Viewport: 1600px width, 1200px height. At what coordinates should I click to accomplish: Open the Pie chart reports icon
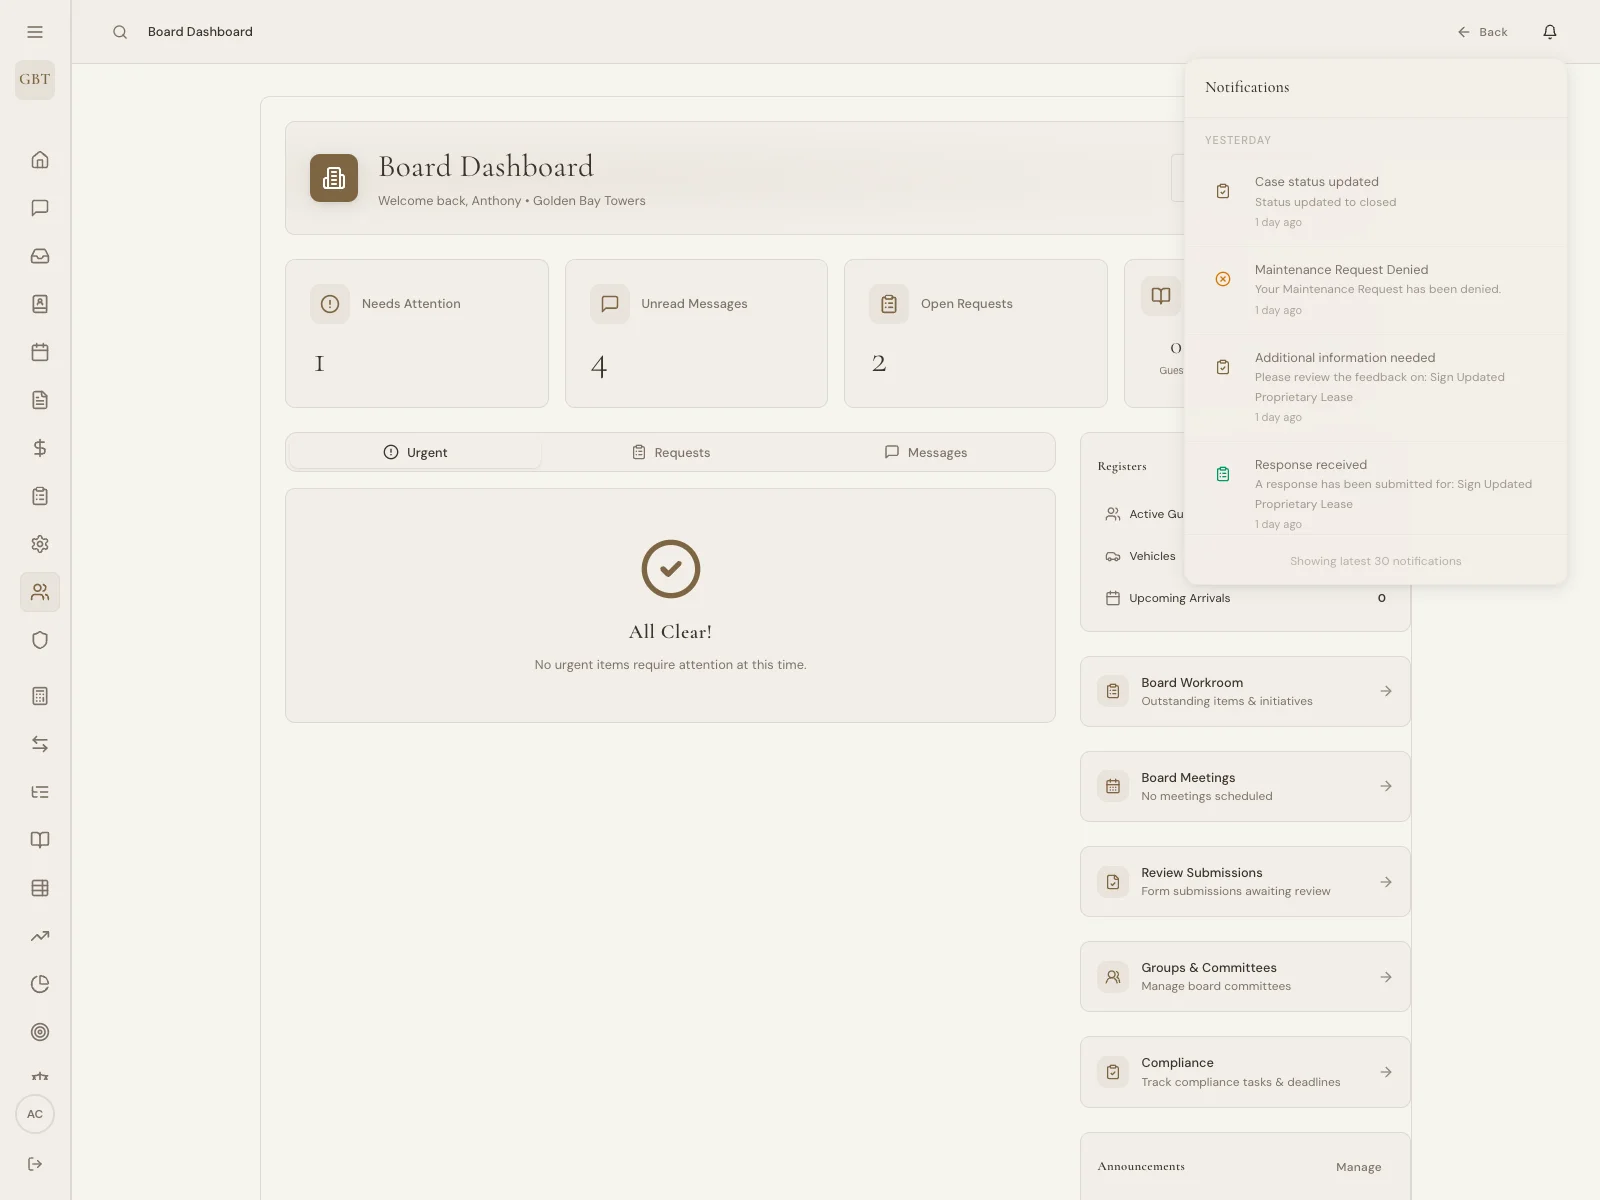click(x=39, y=984)
